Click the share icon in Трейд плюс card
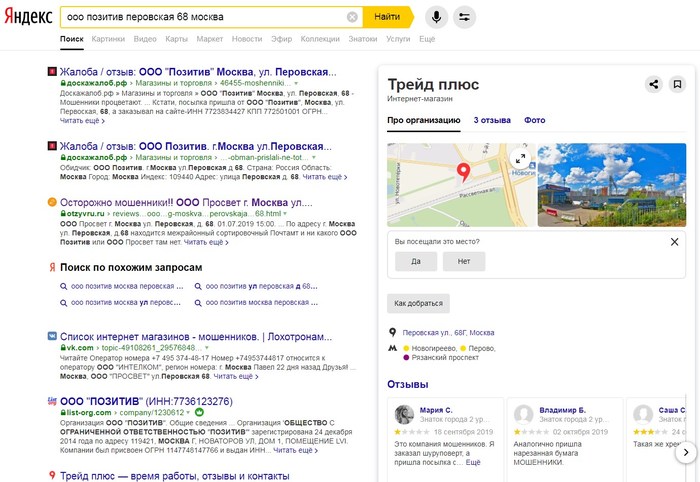The width and height of the screenshot is (700, 482). (653, 84)
